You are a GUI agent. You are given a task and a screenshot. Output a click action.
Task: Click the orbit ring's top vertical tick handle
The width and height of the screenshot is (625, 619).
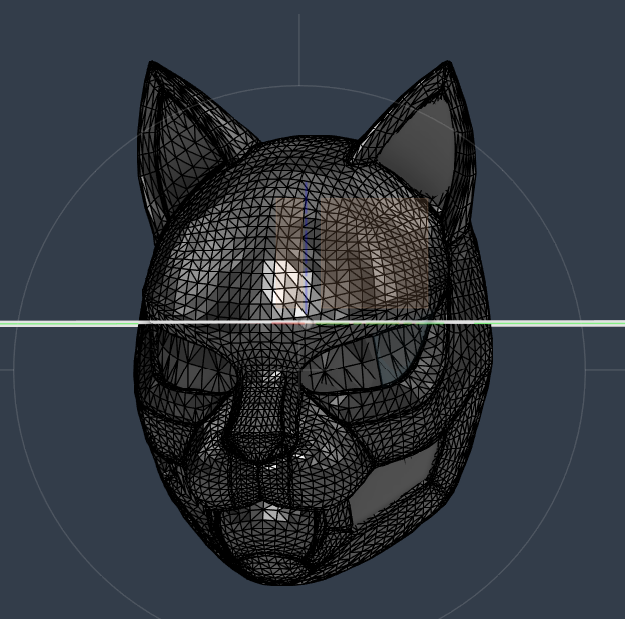point(299,50)
